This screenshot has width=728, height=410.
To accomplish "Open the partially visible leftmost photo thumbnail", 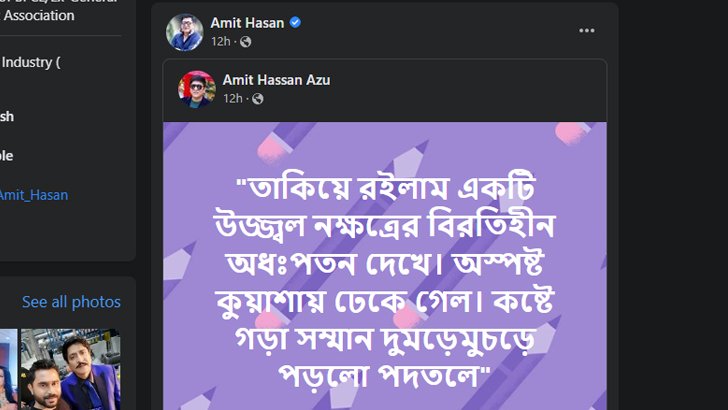I will [x=8, y=370].
